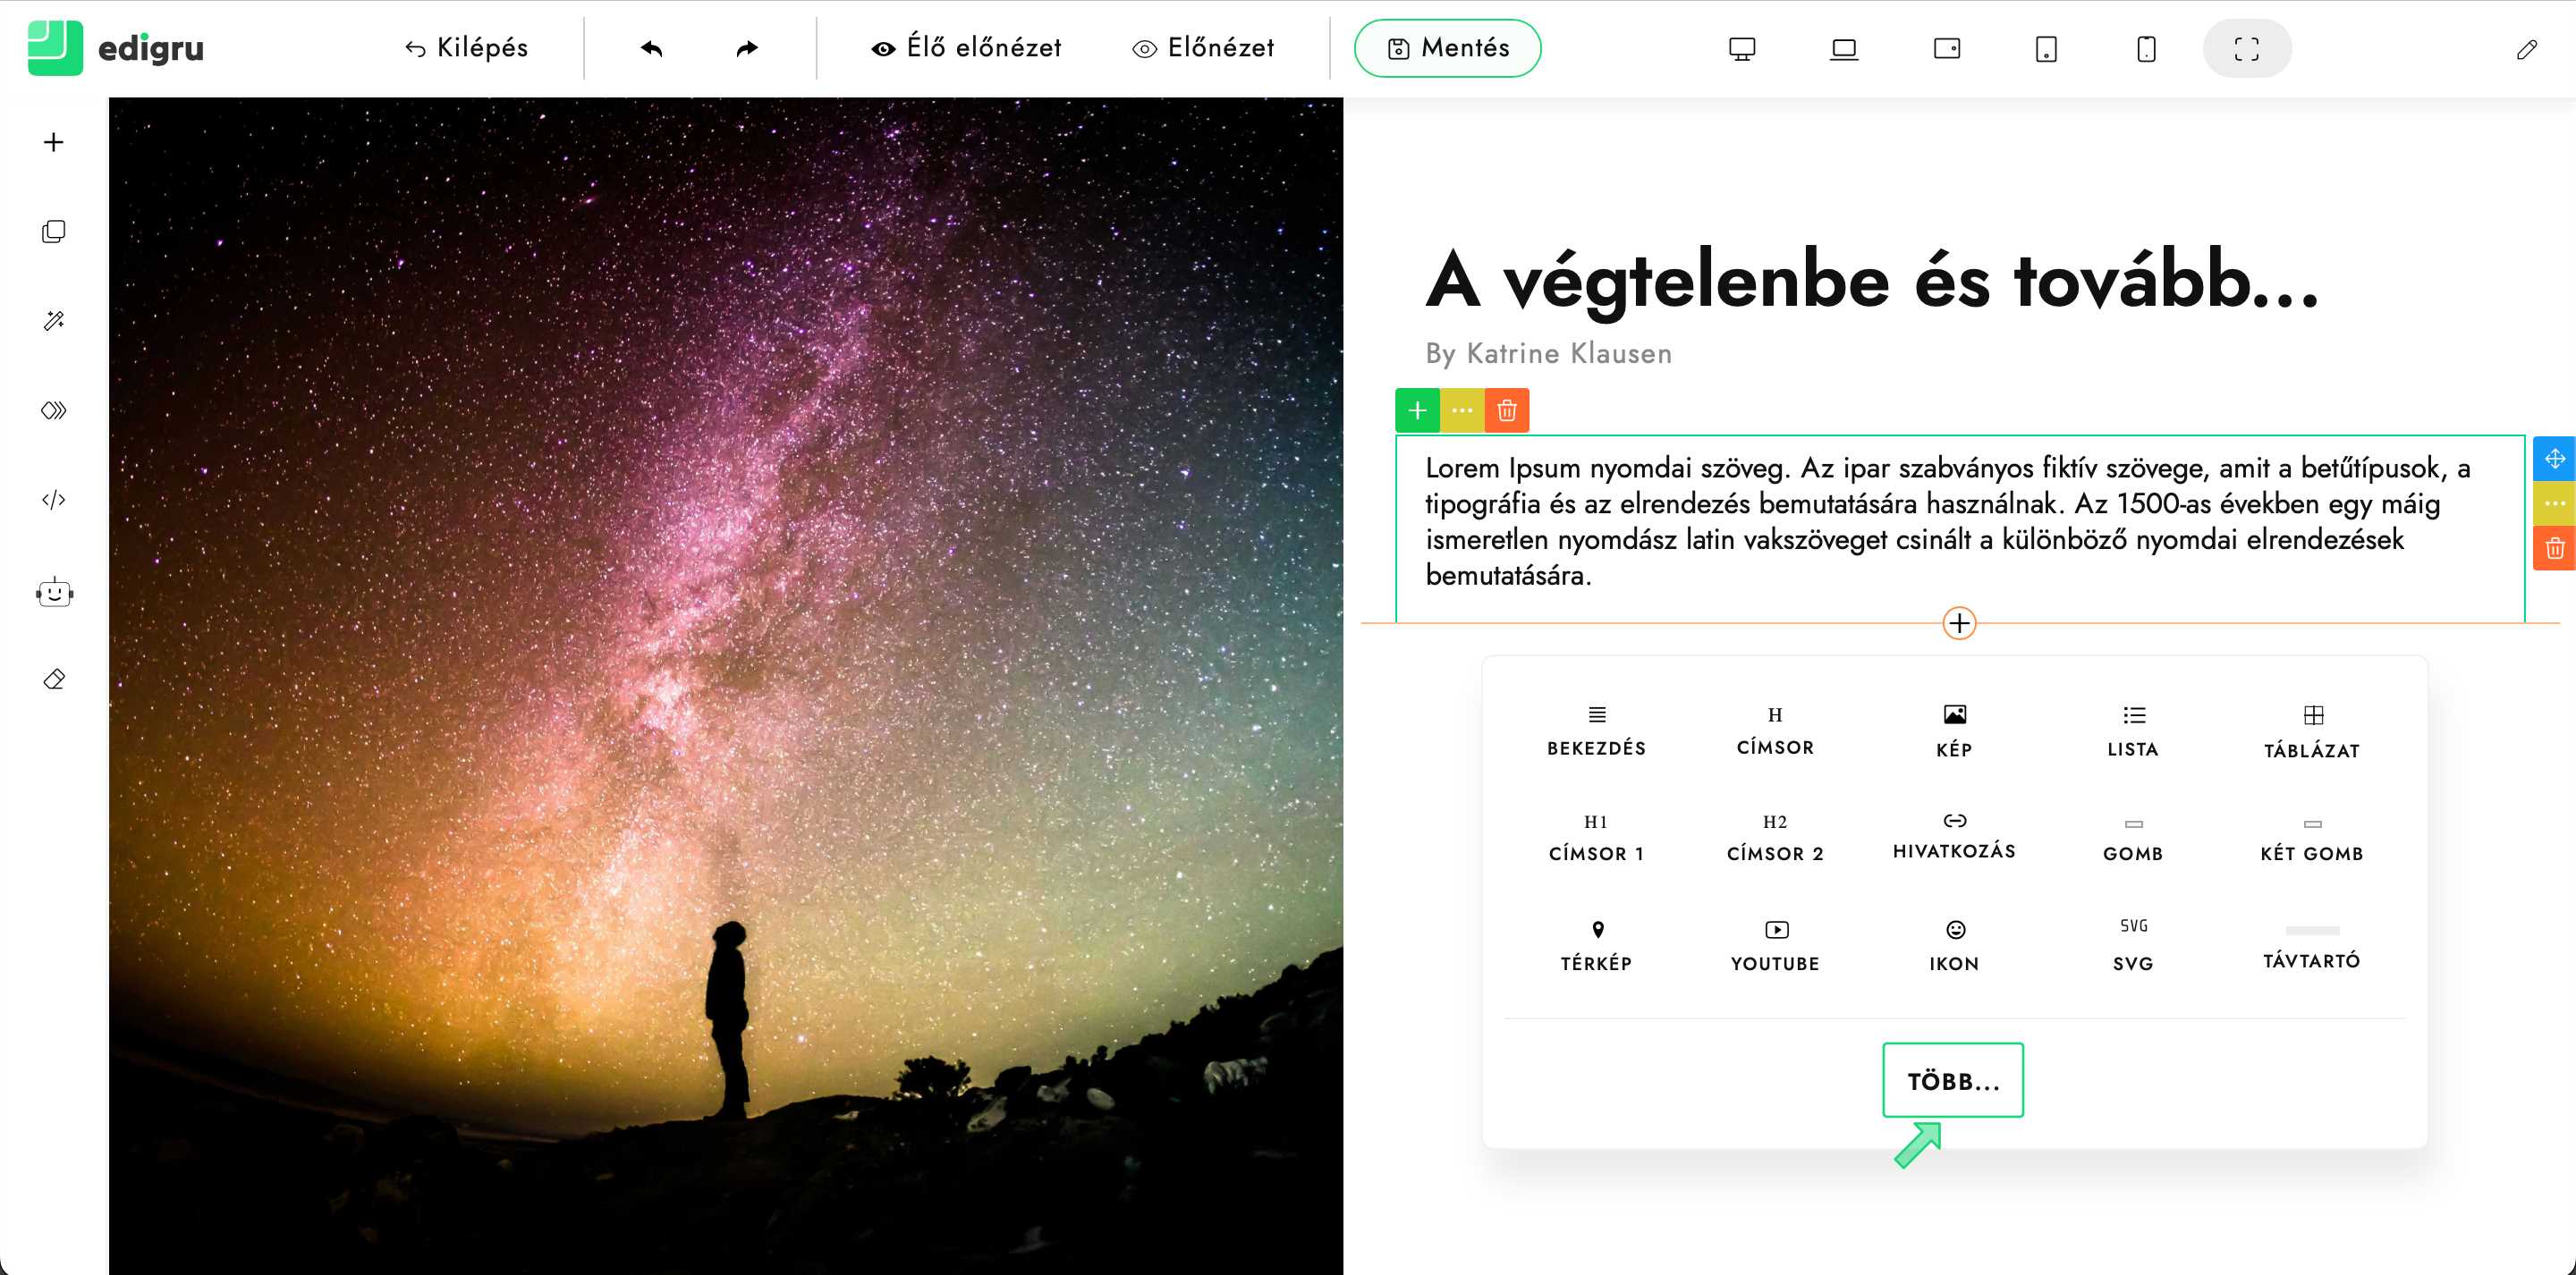Select the magic wand tool in sidebar
The height and width of the screenshot is (1275, 2576).
tap(54, 321)
